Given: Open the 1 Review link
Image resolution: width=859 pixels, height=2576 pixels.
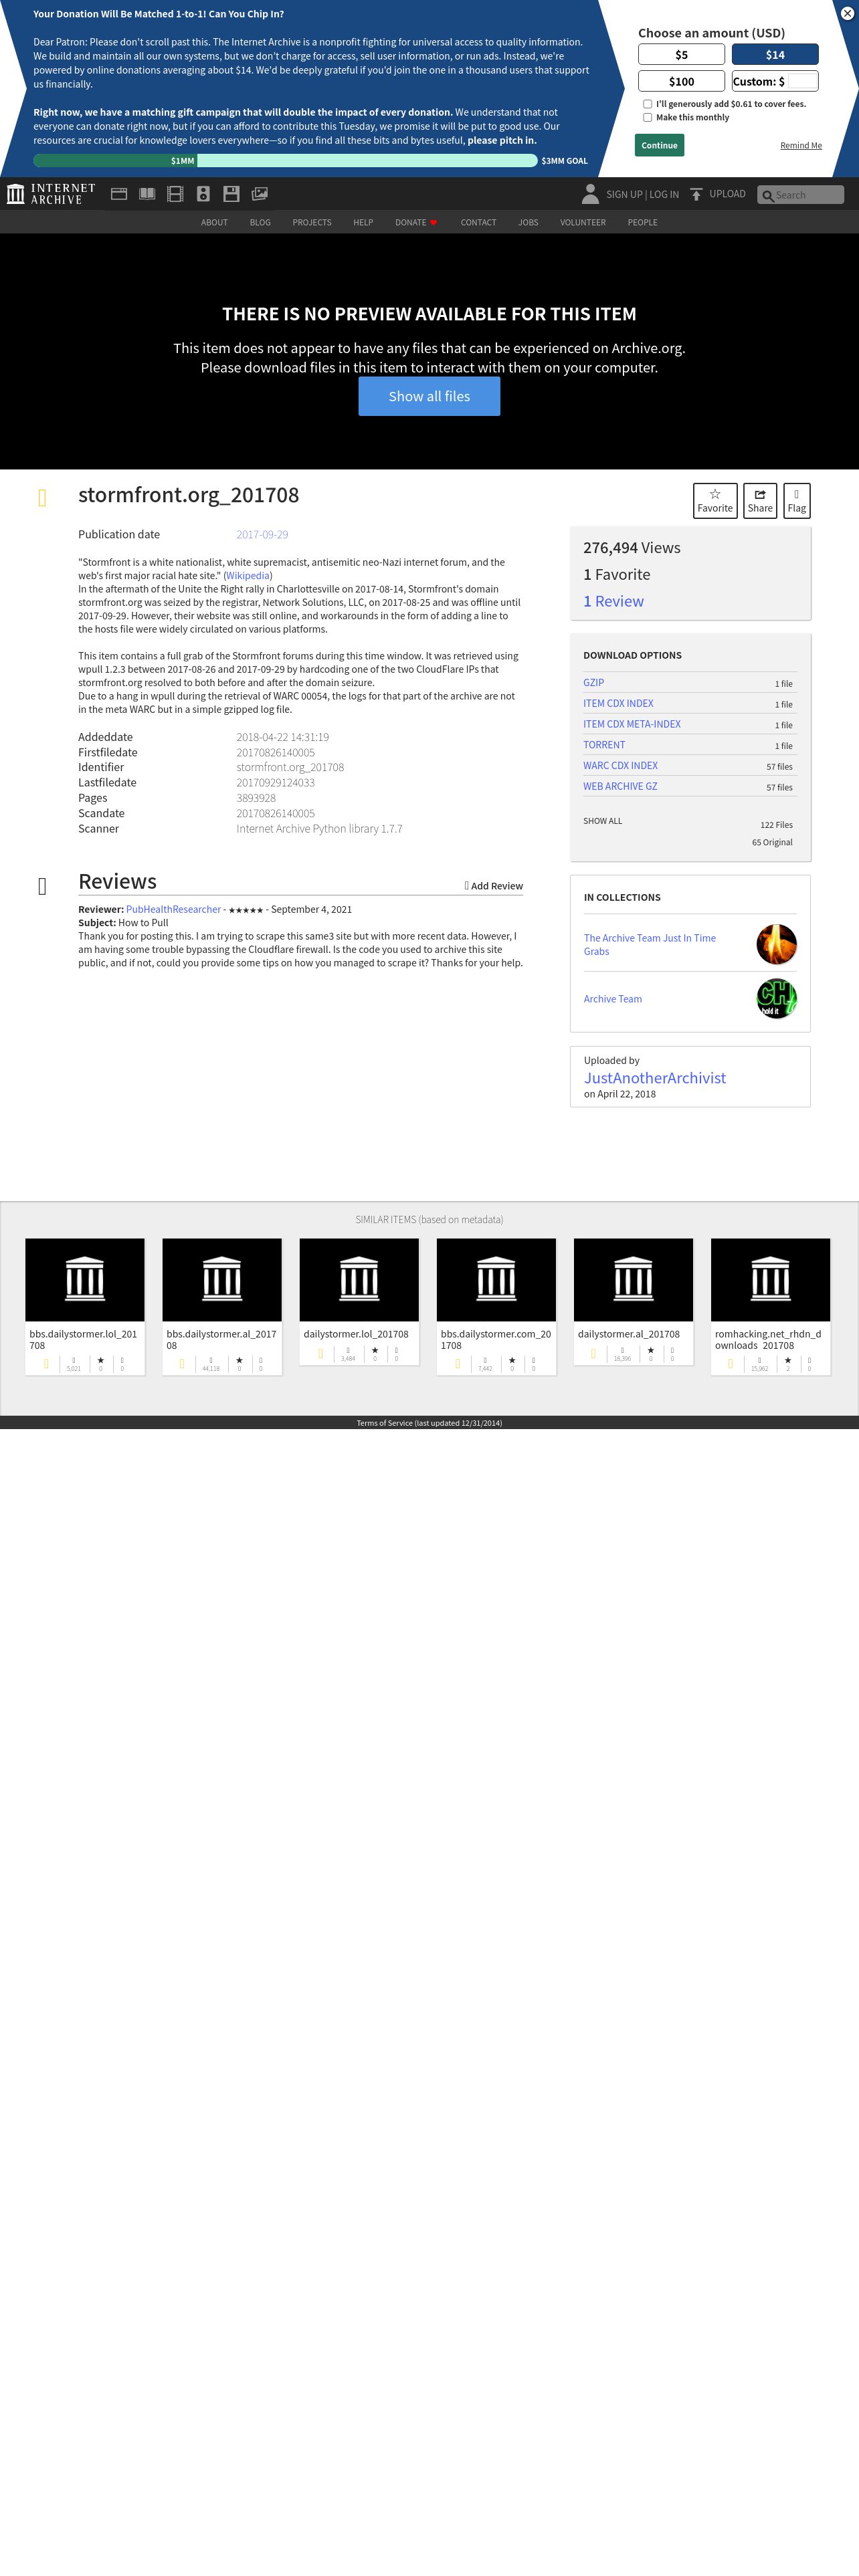Looking at the screenshot, I should 613,601.
